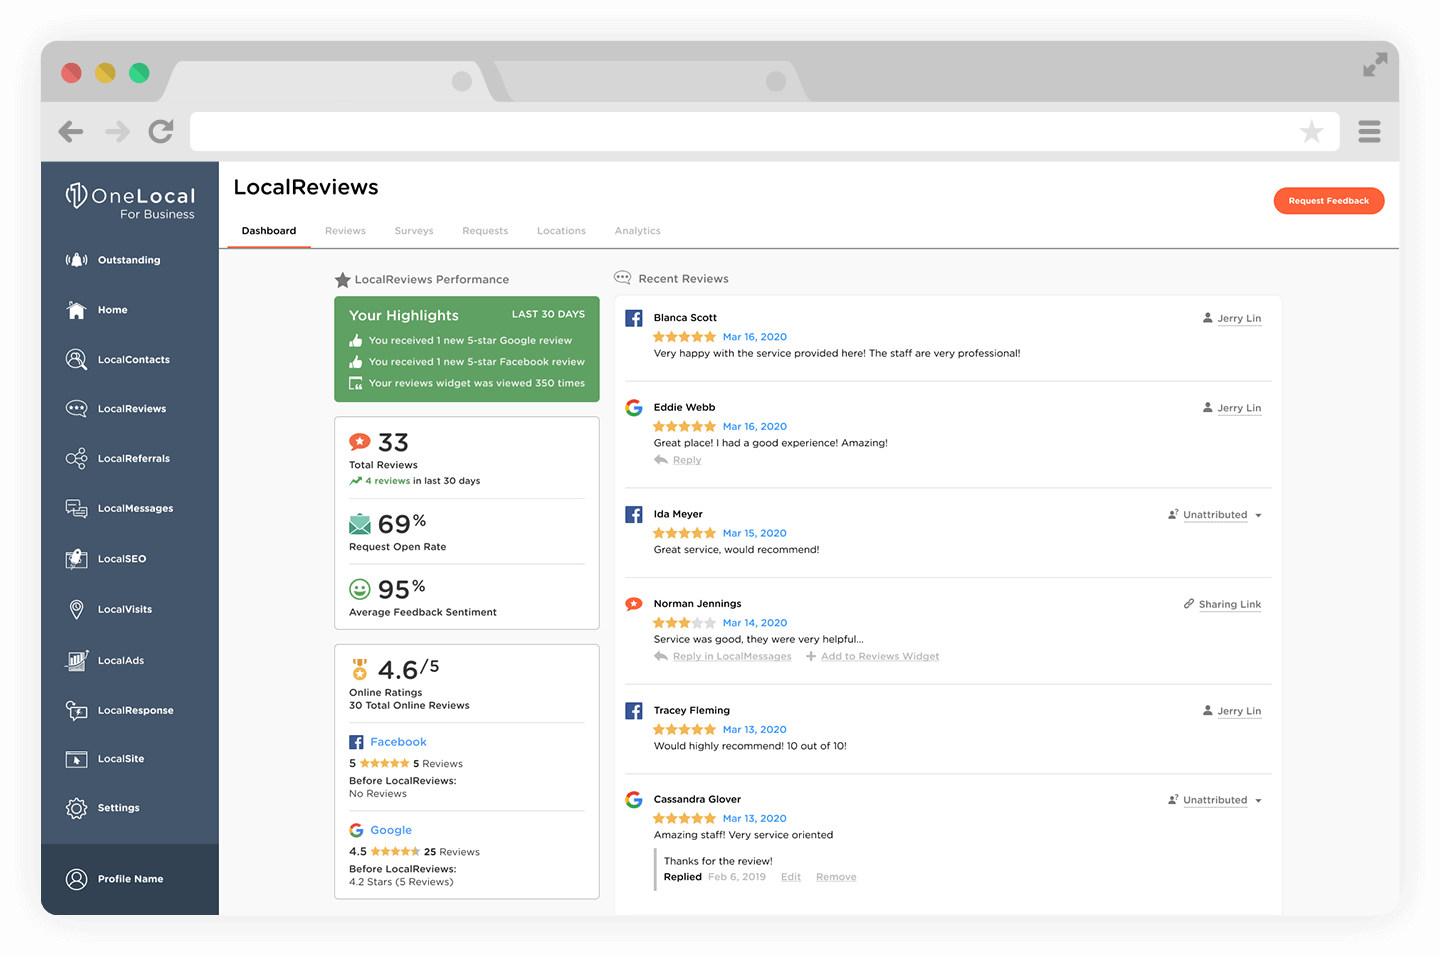Open LocalReferrals share icon in sidebar
Viewport: 1440px width, 957px height.
coord(76,458)
